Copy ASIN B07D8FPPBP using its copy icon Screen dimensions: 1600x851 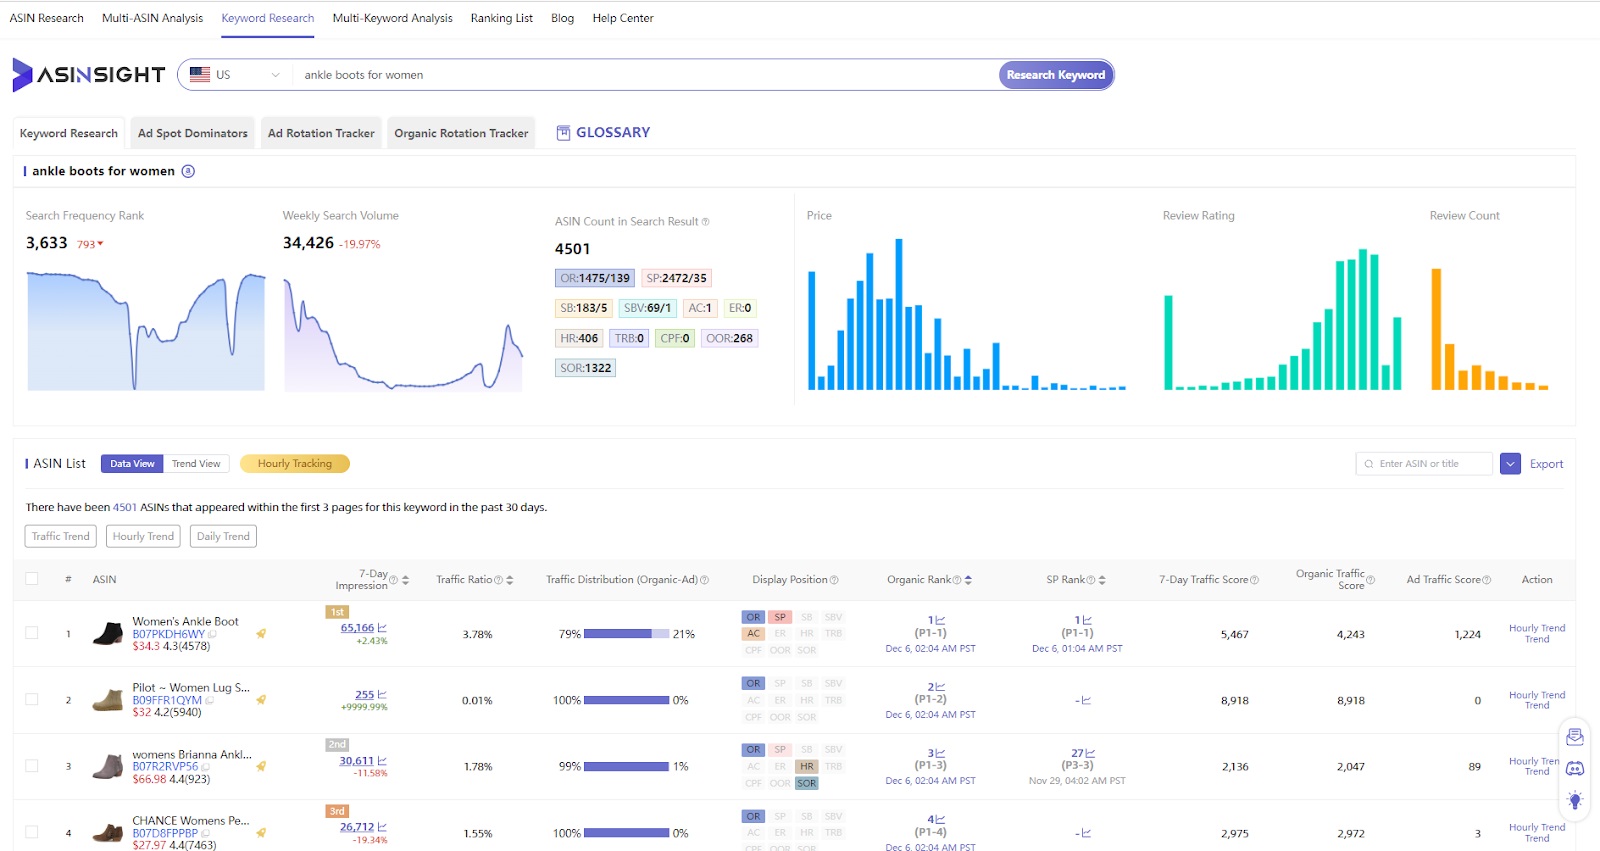(205, 833)
